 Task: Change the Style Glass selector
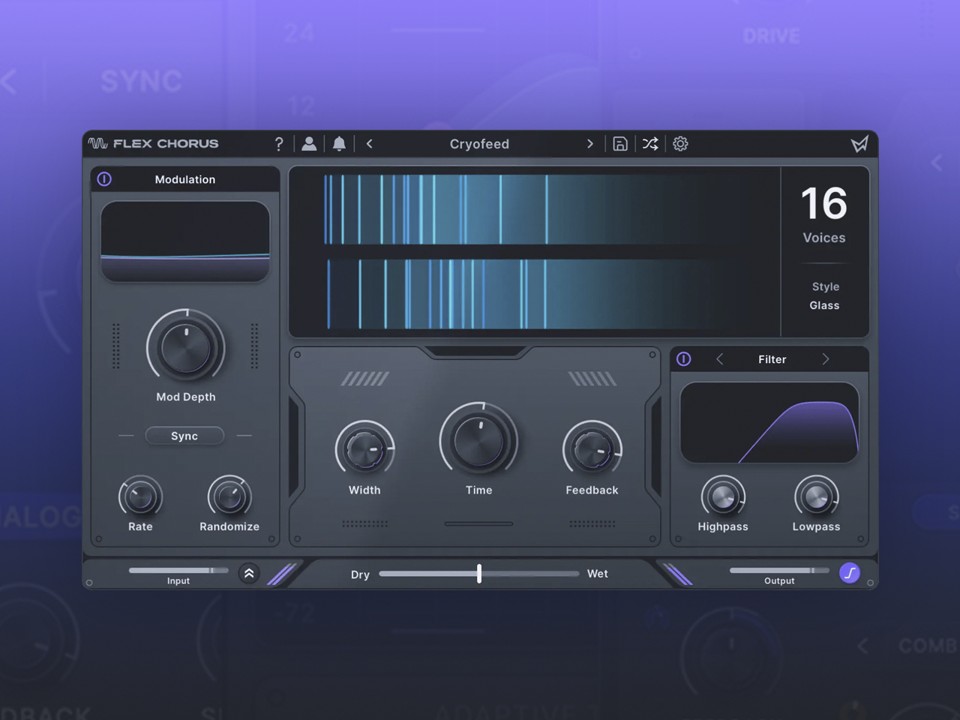pos(825,296)
